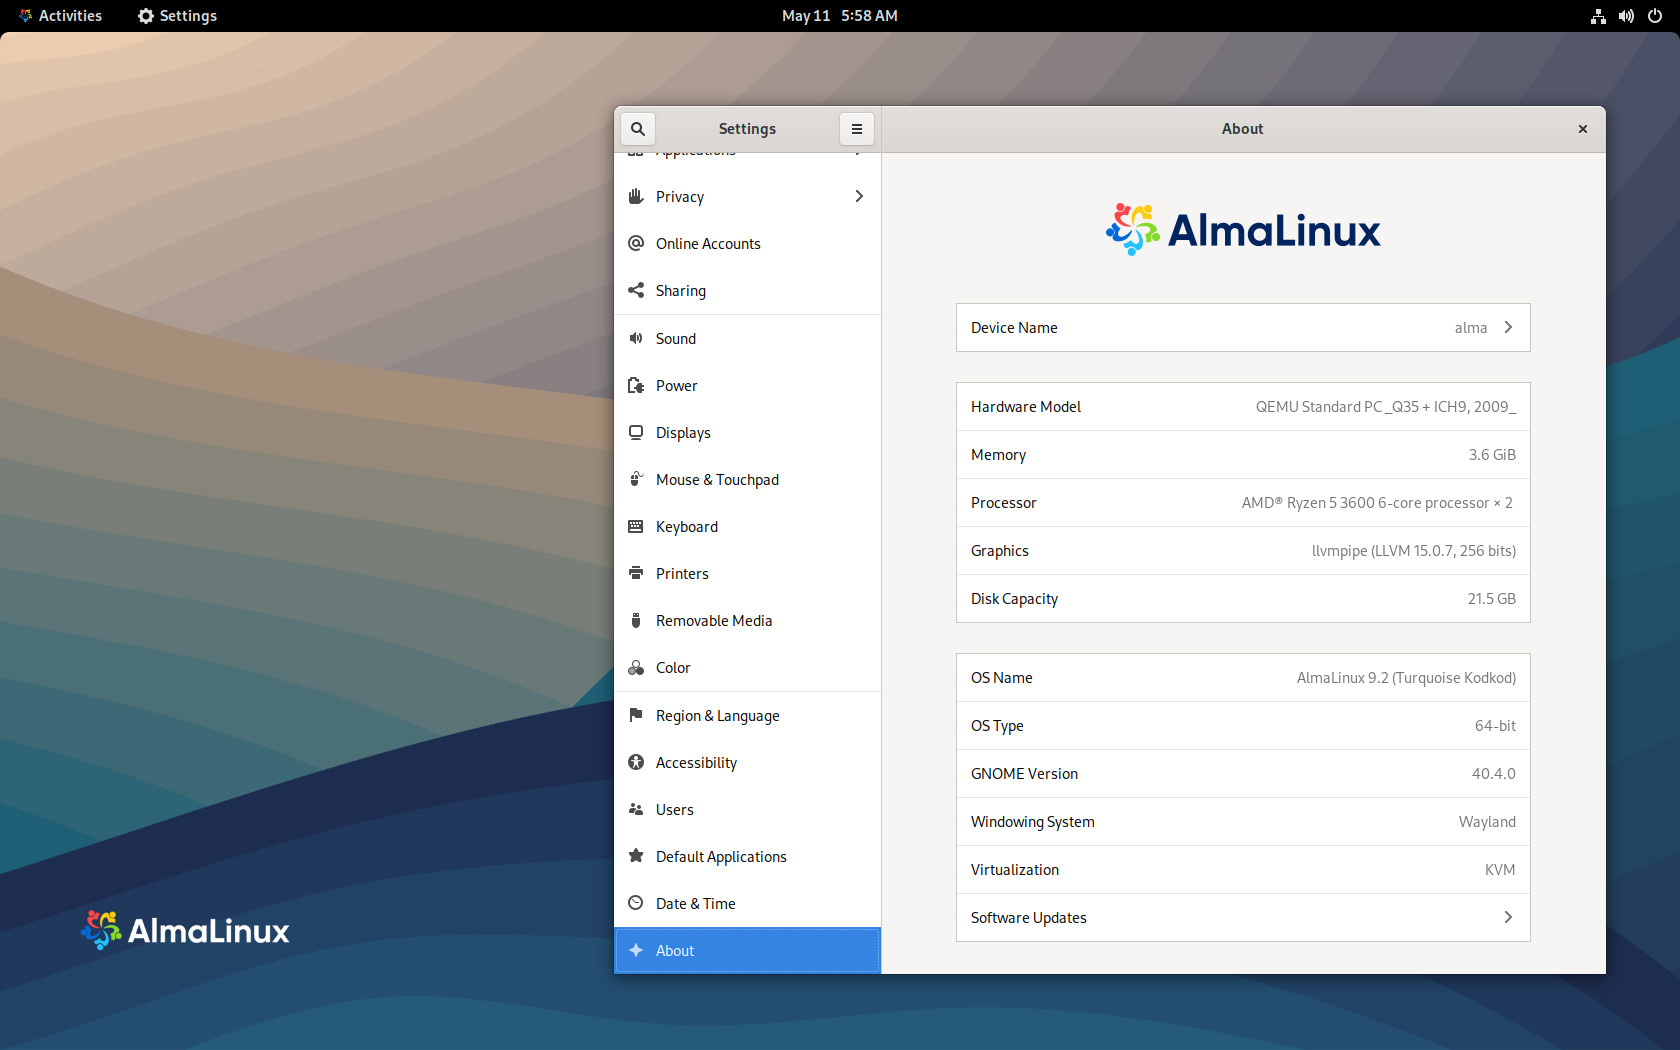1680x1050 pixels.
Task: Click the Device Name row
Action: [1243, 328]
